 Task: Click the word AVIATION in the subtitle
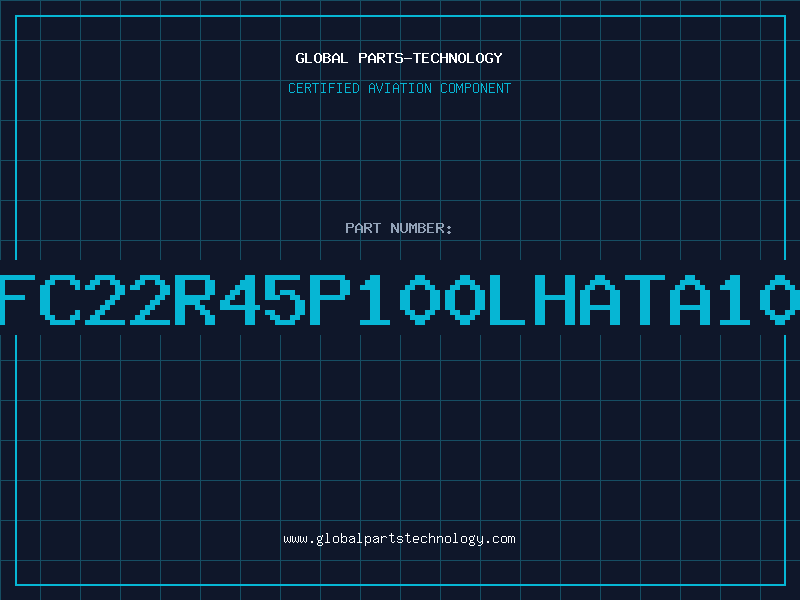click(399, 88)
